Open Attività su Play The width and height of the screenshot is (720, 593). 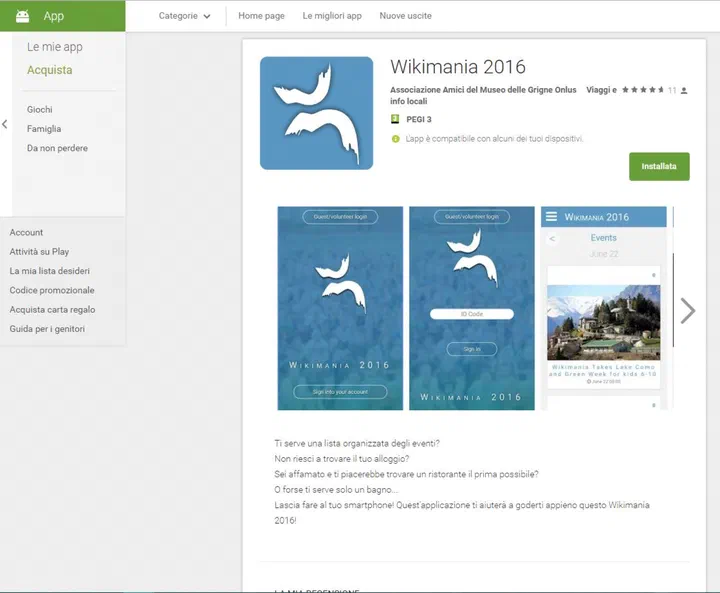[39, 252]
